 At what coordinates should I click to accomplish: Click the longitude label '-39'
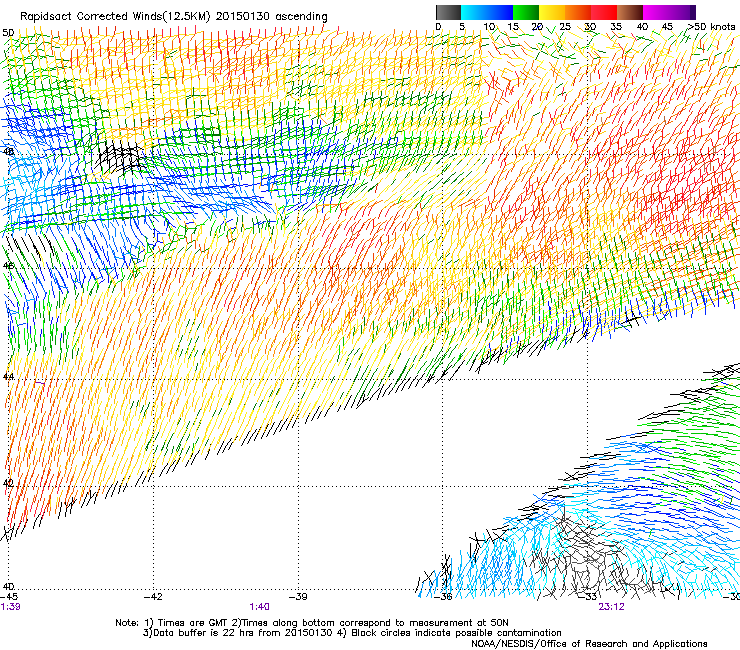(x=298, y=597)
